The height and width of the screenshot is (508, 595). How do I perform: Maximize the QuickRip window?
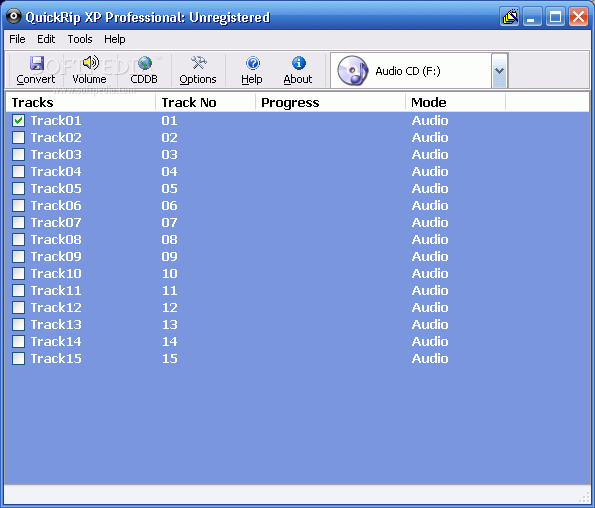[555, 17]
